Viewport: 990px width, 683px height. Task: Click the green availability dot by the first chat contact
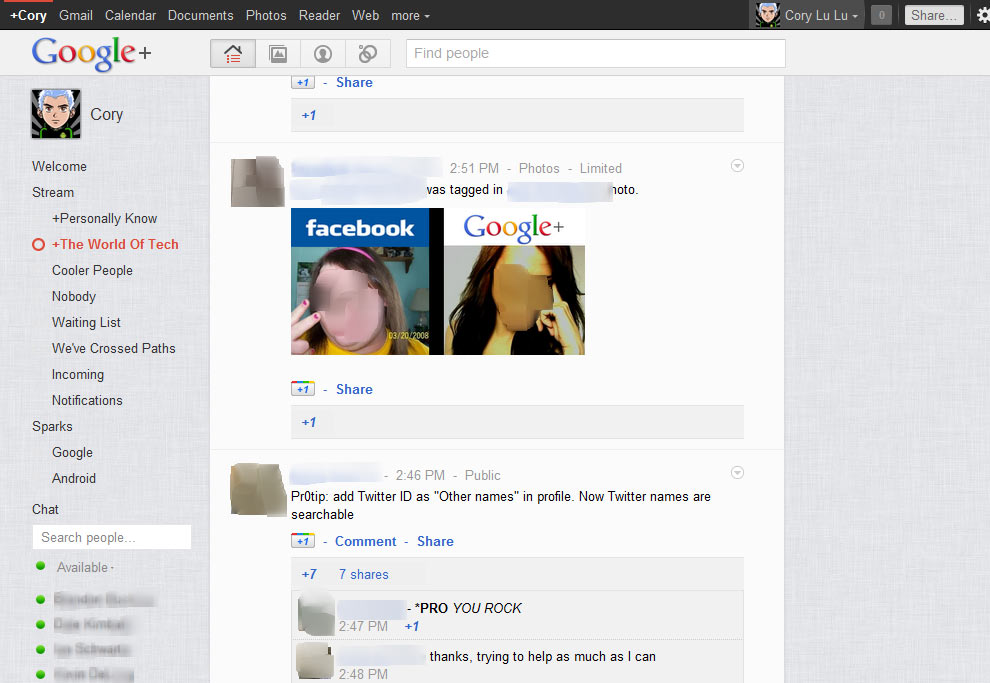point(39,599)
